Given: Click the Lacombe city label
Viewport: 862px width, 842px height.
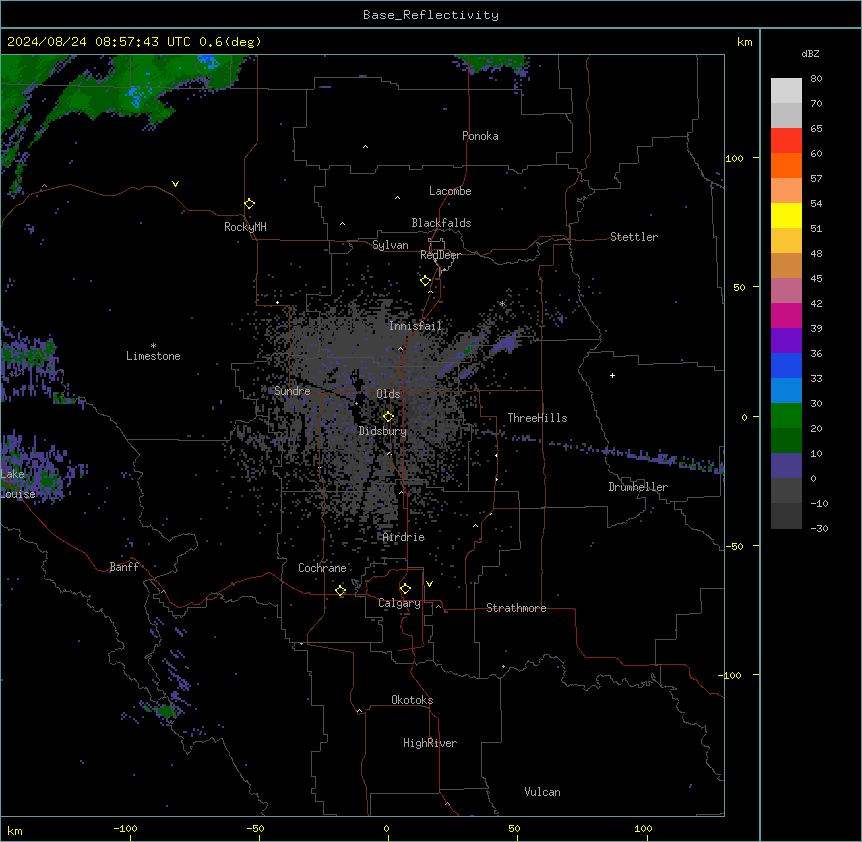Looking at the screenshot, I should 450,191.
